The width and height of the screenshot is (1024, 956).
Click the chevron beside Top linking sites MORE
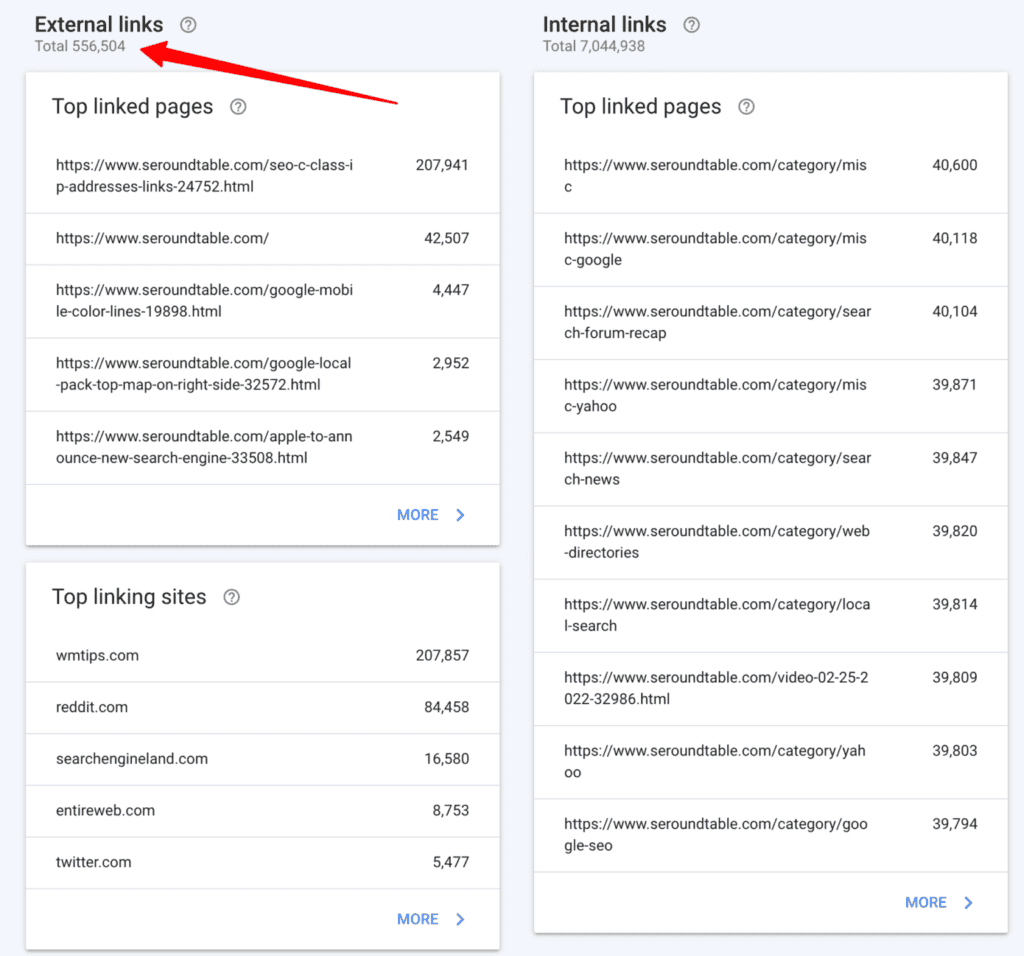coord(460,919)
